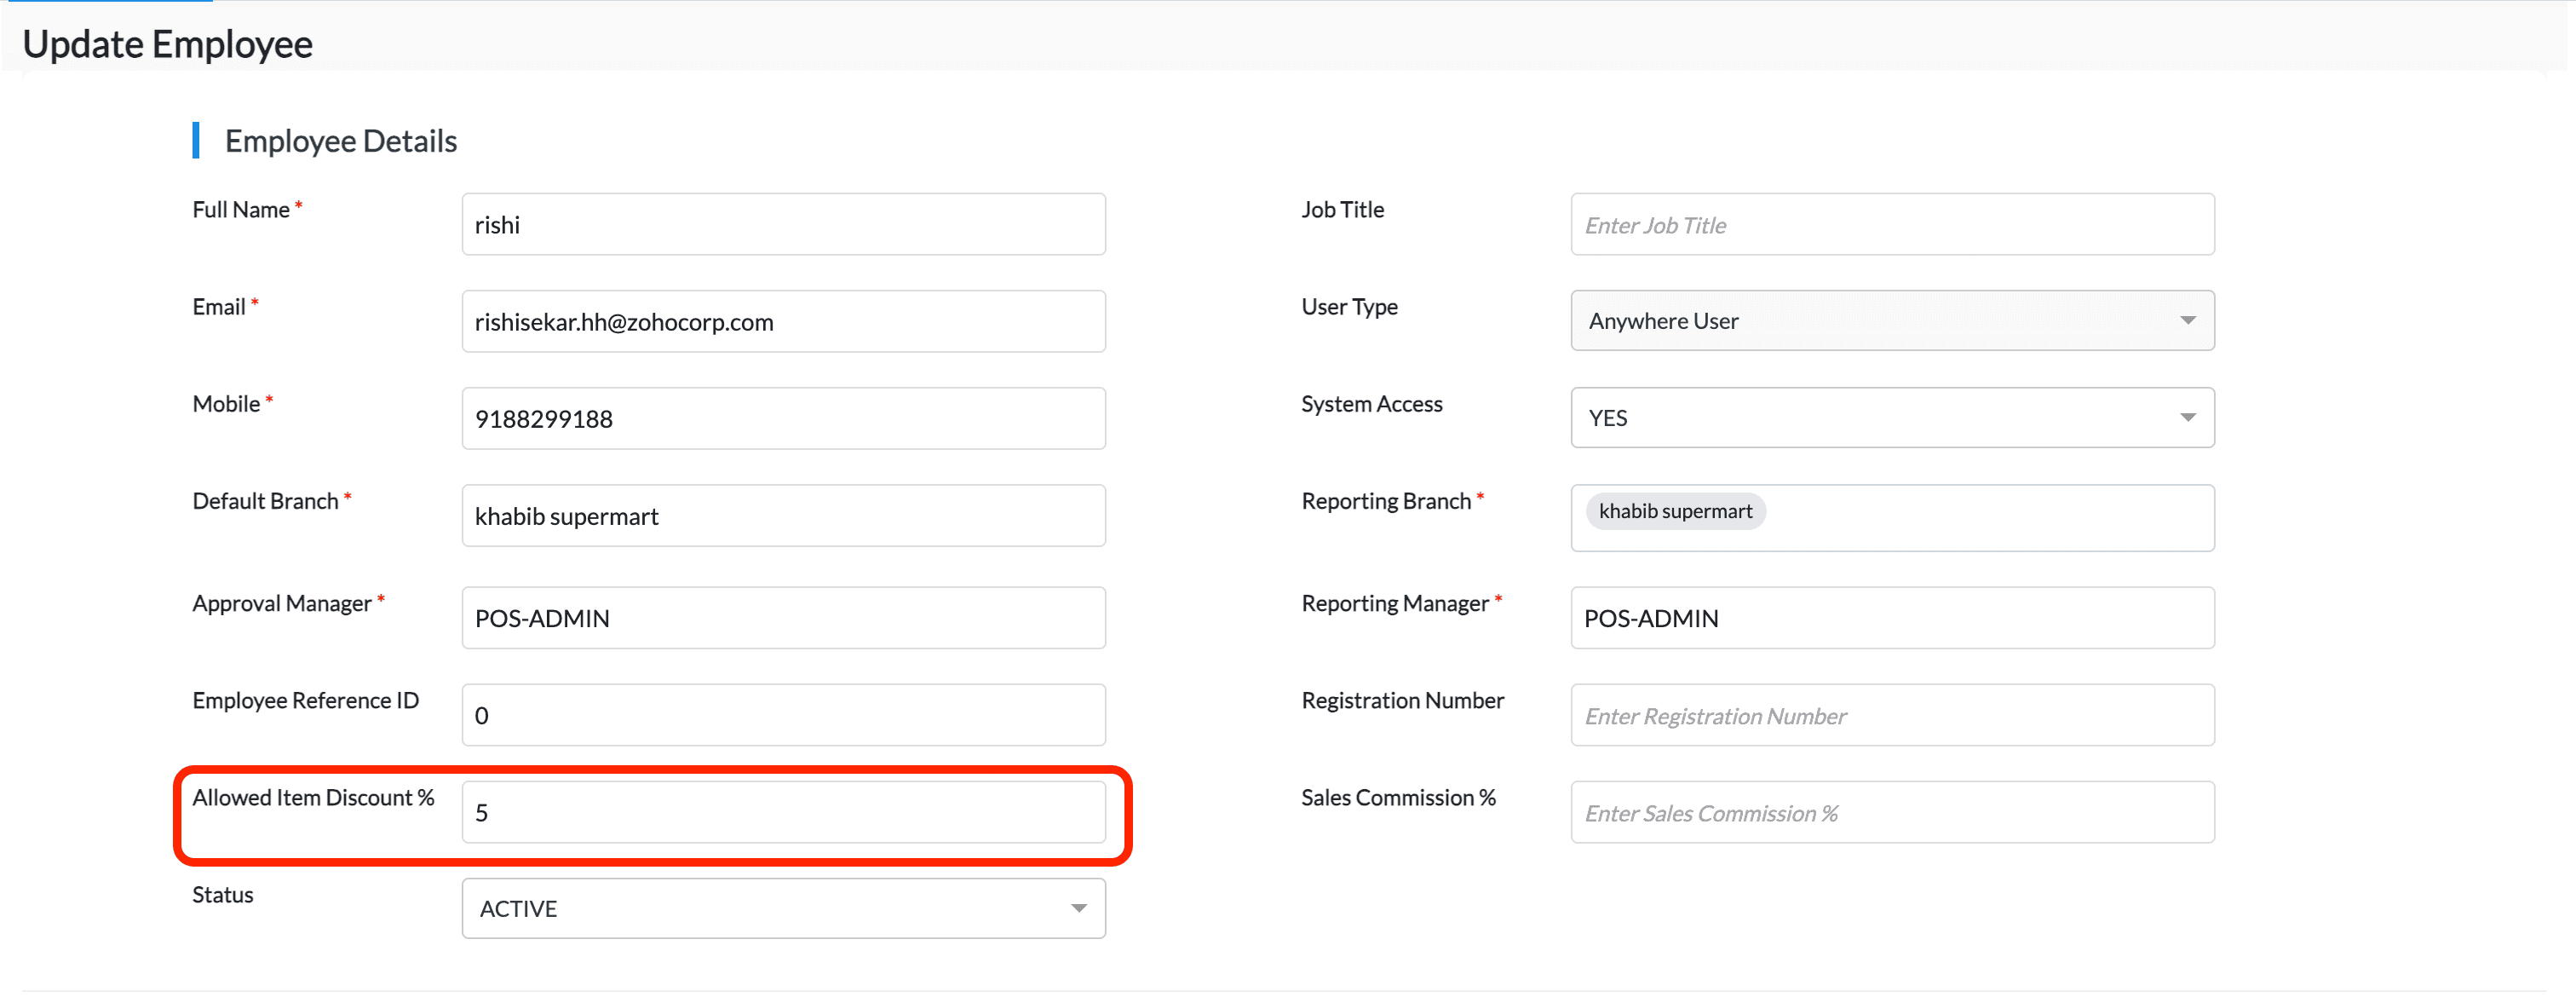The image size is (2576, 997).
Task: Click the Approval Manager field
Action: click(783, 617)
